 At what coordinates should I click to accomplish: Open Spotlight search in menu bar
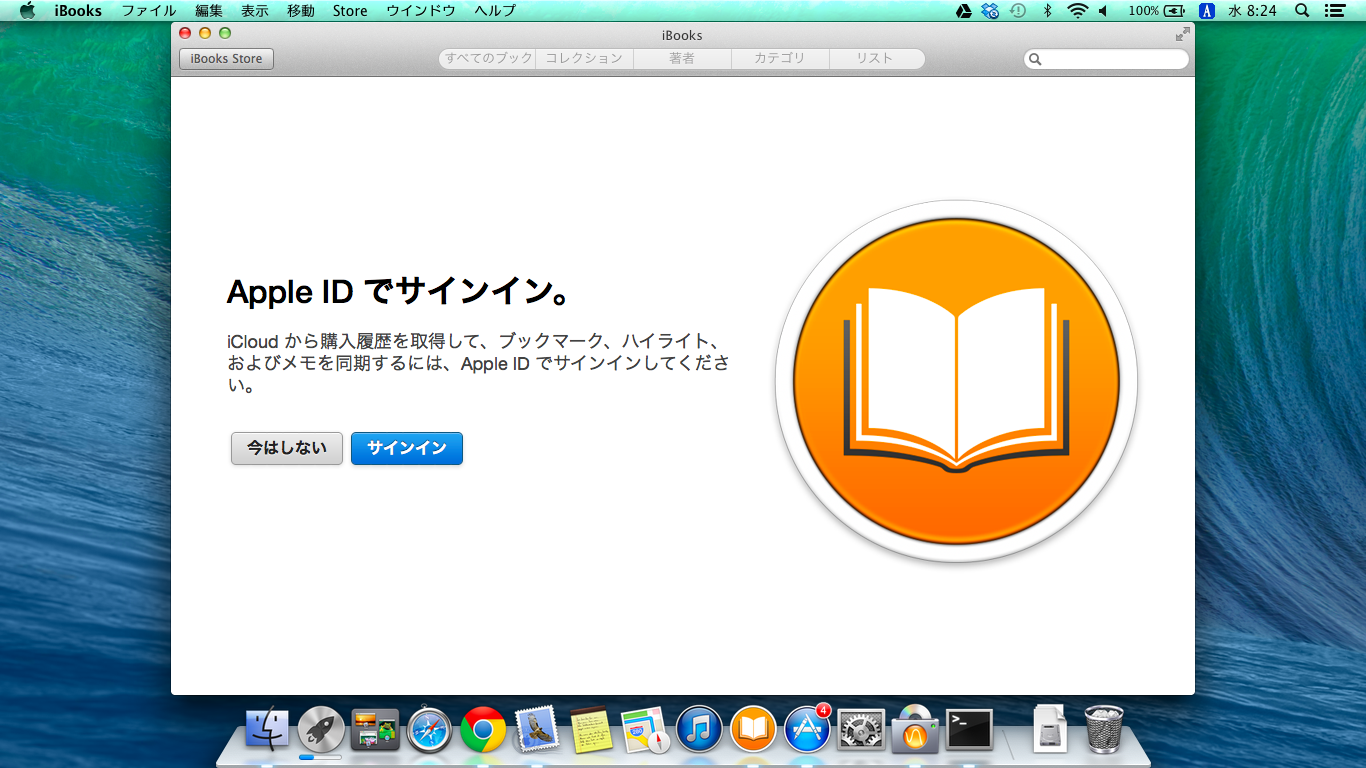point(1302,11)
